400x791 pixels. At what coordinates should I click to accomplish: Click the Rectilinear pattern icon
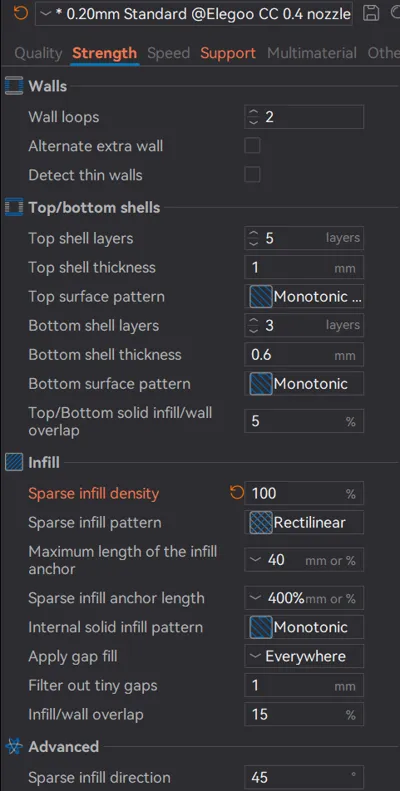[x=261, y=523]
